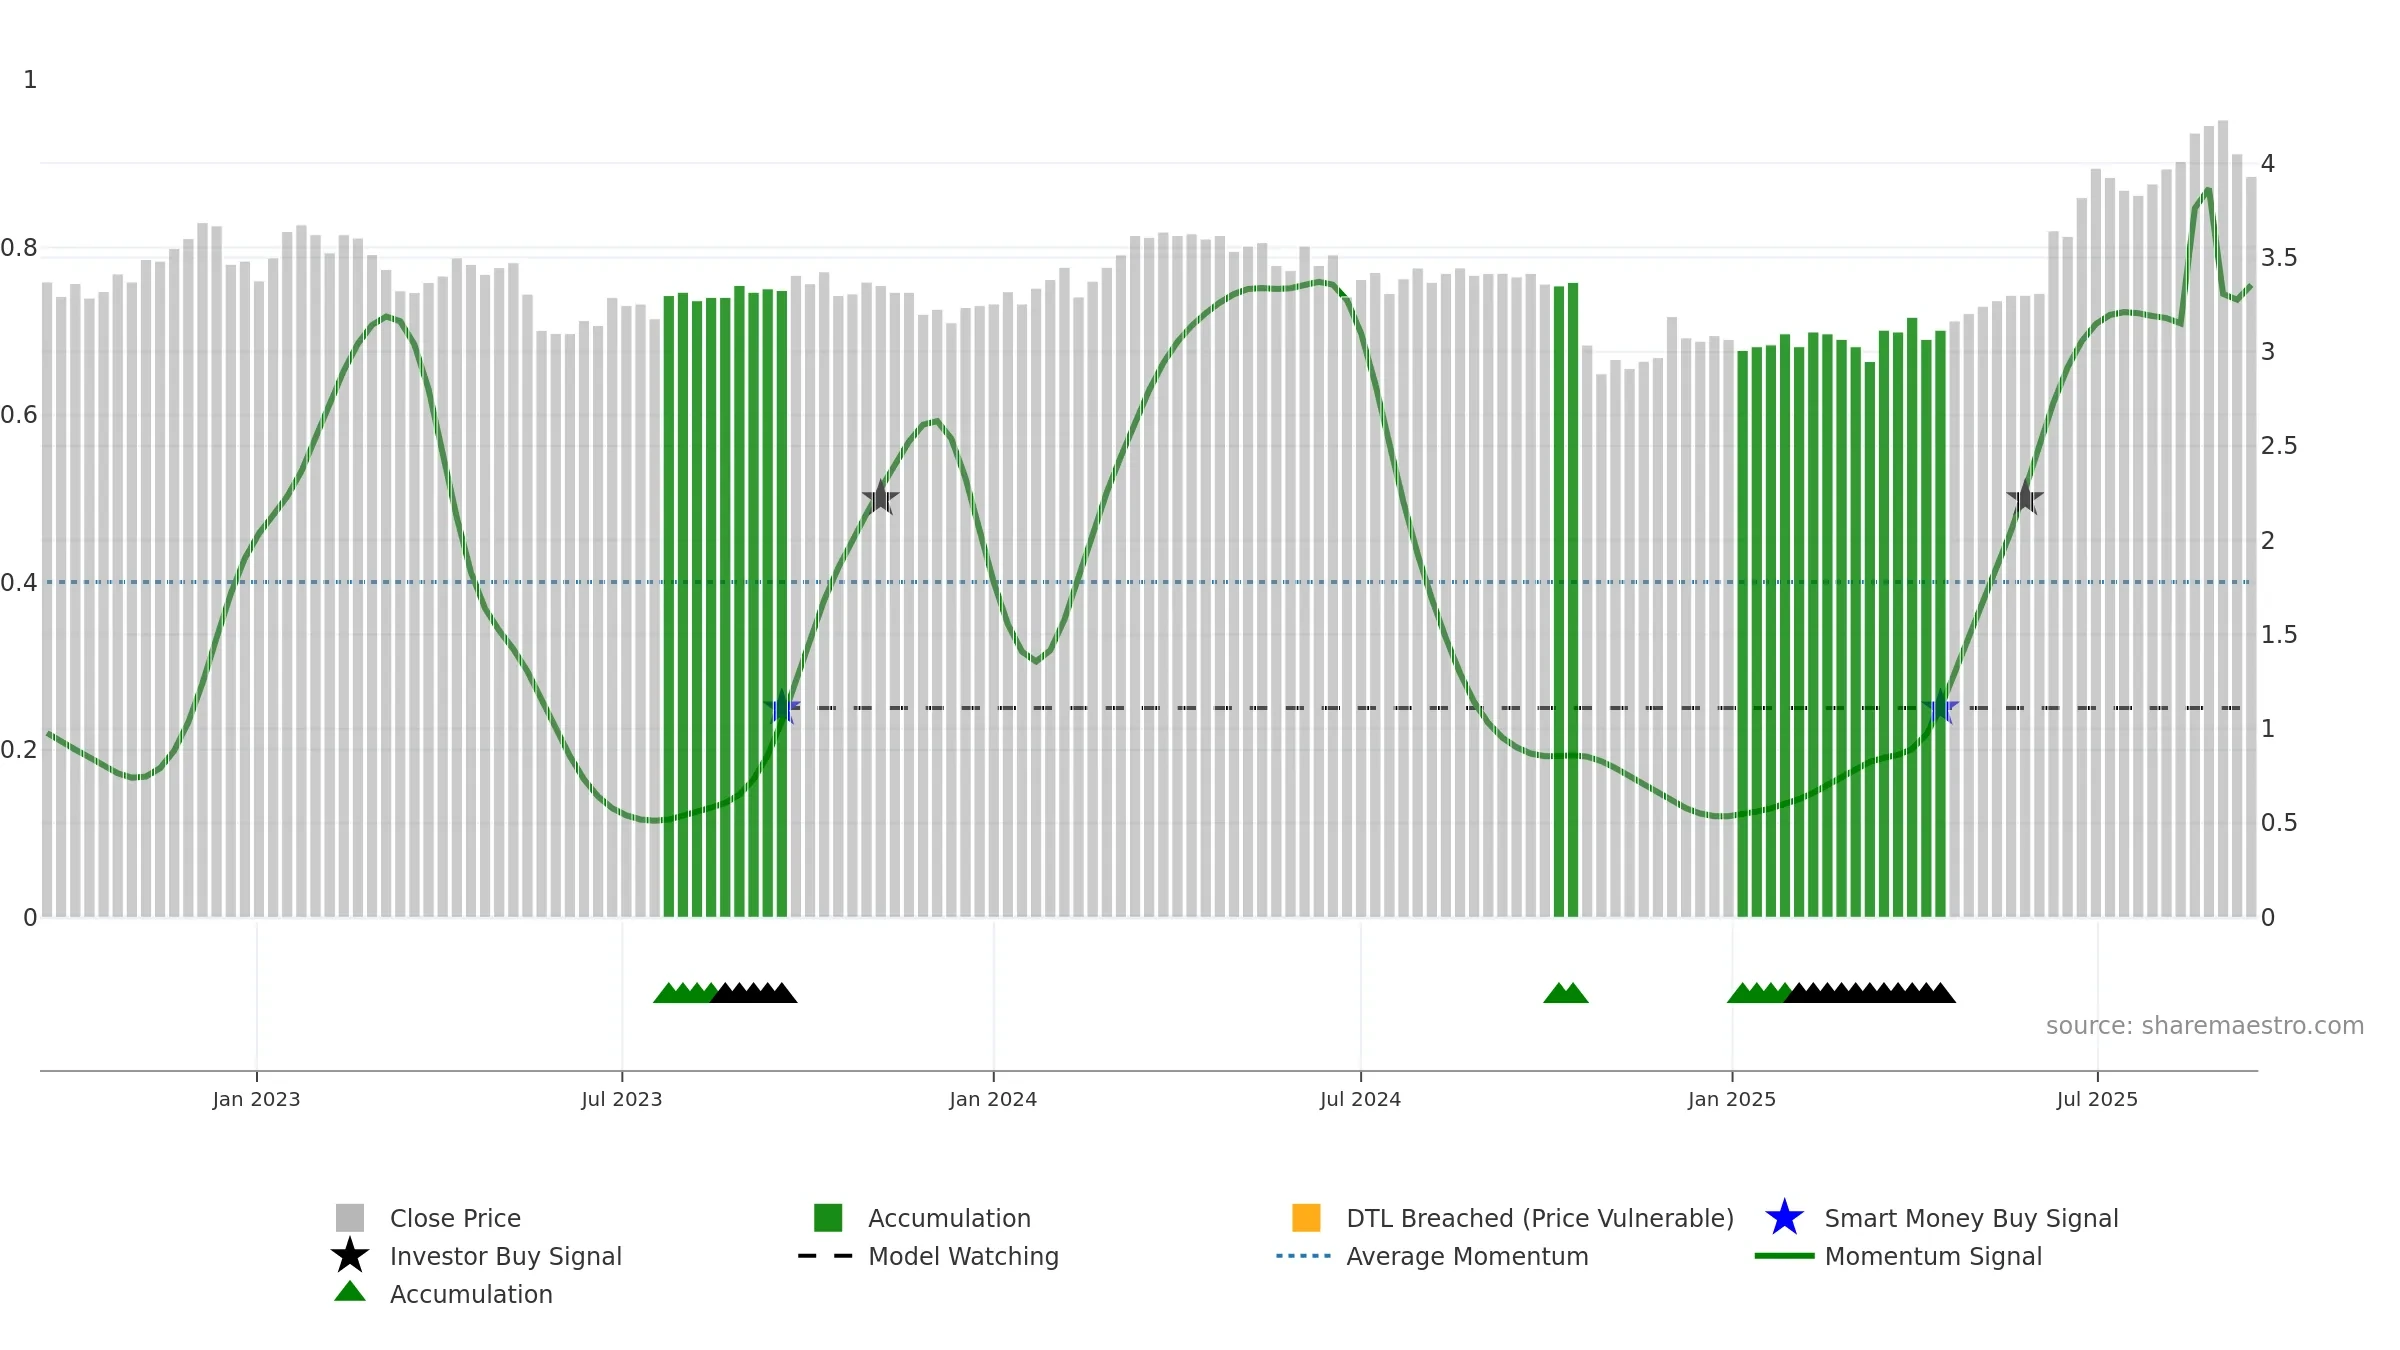Click the black investor star near mid 2025
Viewport: 2400px width, 1350px height.
click(2025, 497)
